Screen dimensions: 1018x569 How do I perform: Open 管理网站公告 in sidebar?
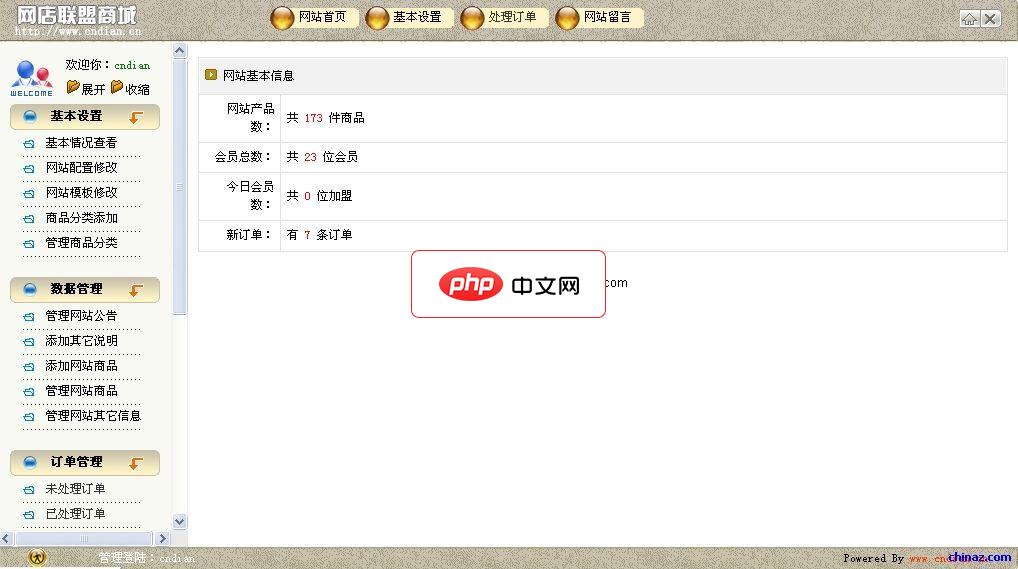point(81,316)
